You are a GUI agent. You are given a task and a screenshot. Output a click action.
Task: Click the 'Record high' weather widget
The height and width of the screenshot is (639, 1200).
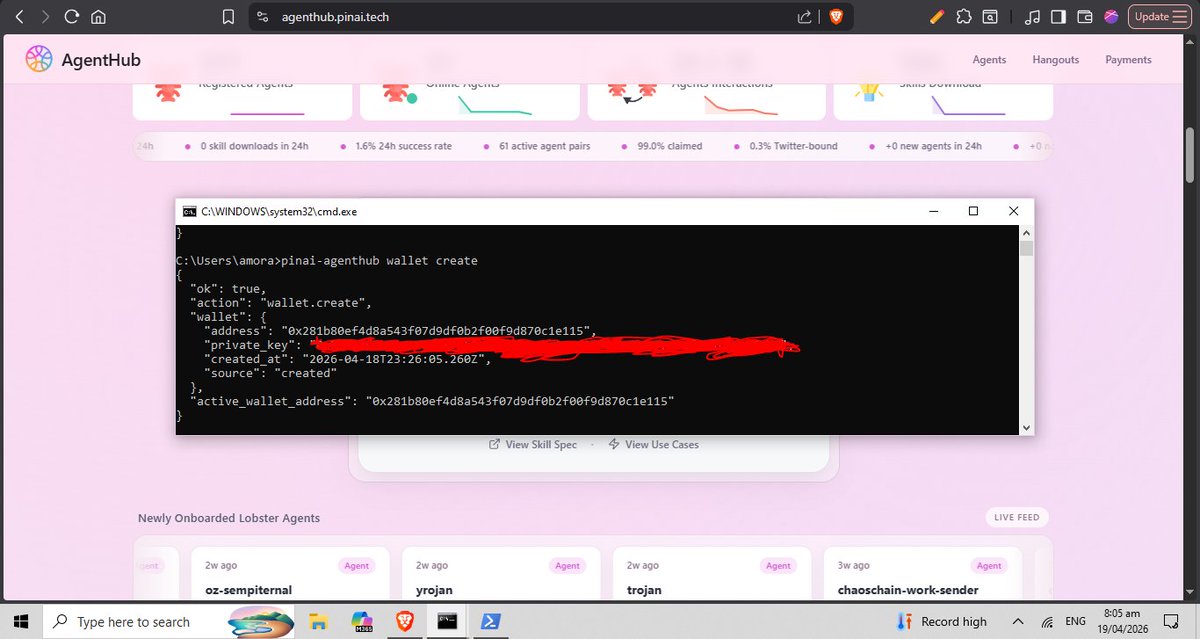point(941,621)
